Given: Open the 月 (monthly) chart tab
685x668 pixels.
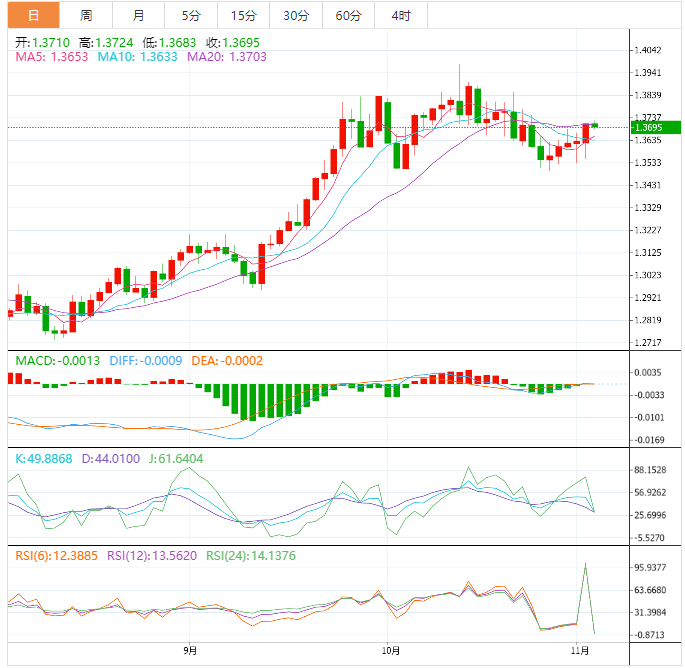Looking at the screenshot, I should pos(138,15).
